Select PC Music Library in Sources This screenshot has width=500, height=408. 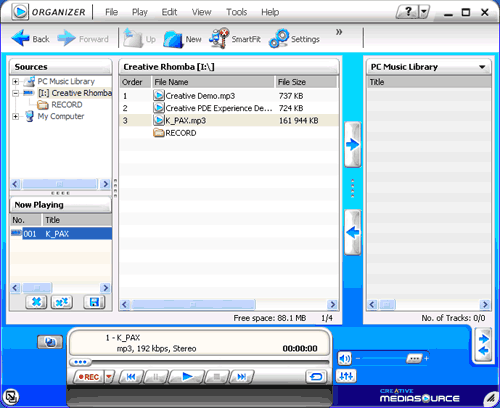pyautogui.click(x=66, y=81)
